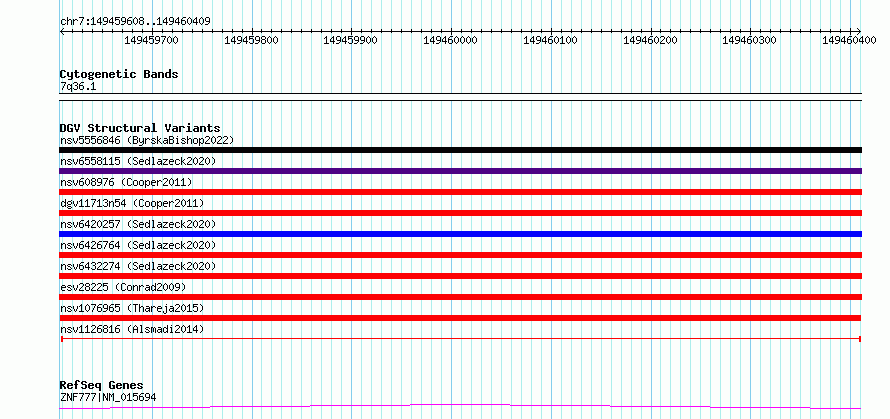Image resolution: width=890 pixels, height=419 pixels.
Task: Click the black nsv5556846 variant bar
Action: (x=460, y=150)
